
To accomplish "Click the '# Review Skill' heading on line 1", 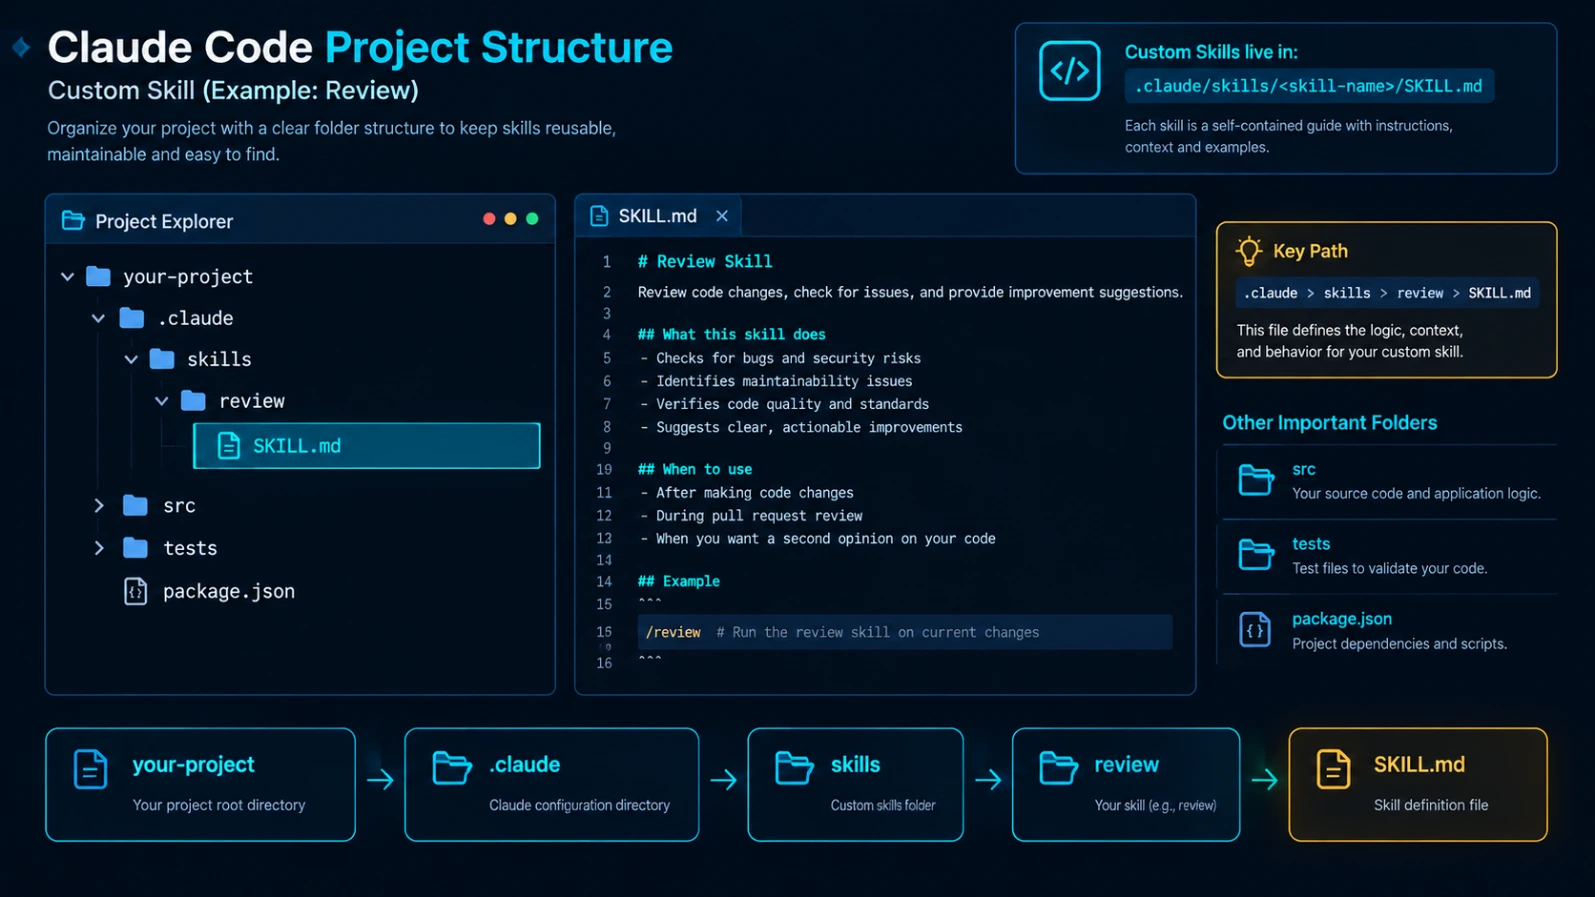I will pyautogui.click(x=705, y=261).
